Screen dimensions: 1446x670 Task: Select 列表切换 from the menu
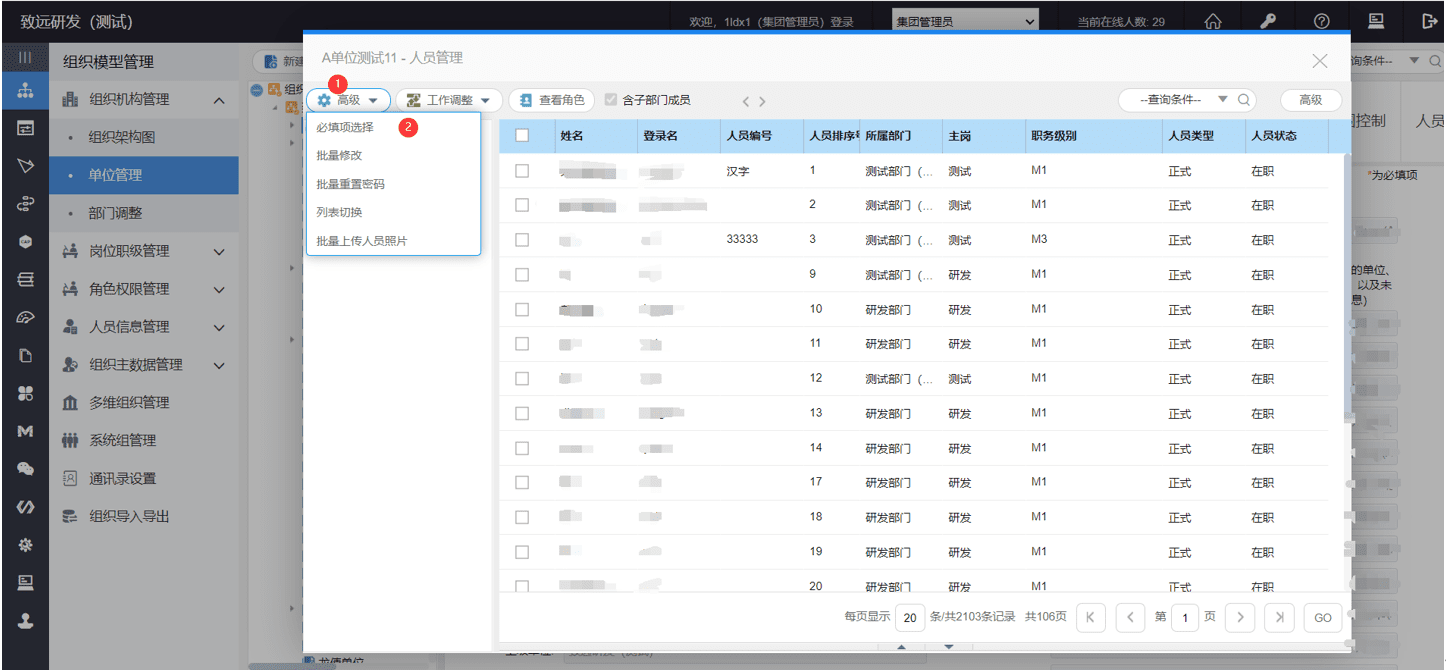(339, 213)
